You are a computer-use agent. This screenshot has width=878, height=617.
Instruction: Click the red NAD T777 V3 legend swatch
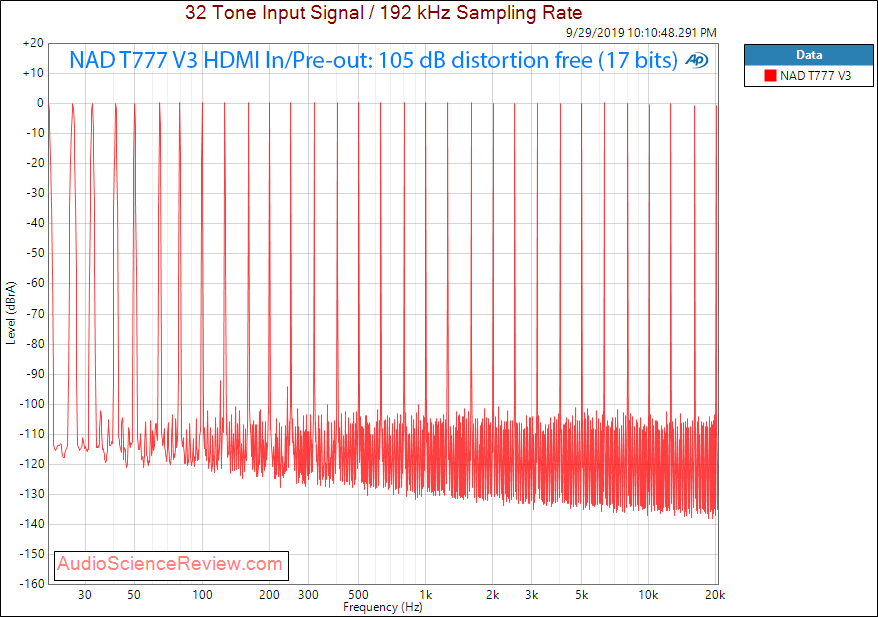coord(770,76)
